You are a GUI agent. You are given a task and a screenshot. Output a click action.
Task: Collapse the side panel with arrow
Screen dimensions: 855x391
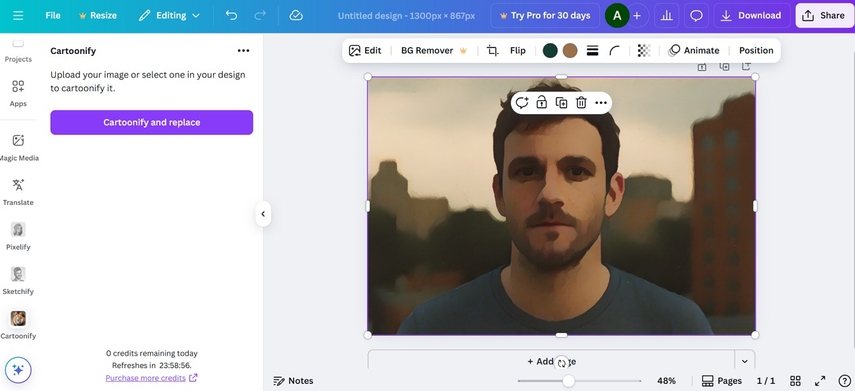point(263,214)
